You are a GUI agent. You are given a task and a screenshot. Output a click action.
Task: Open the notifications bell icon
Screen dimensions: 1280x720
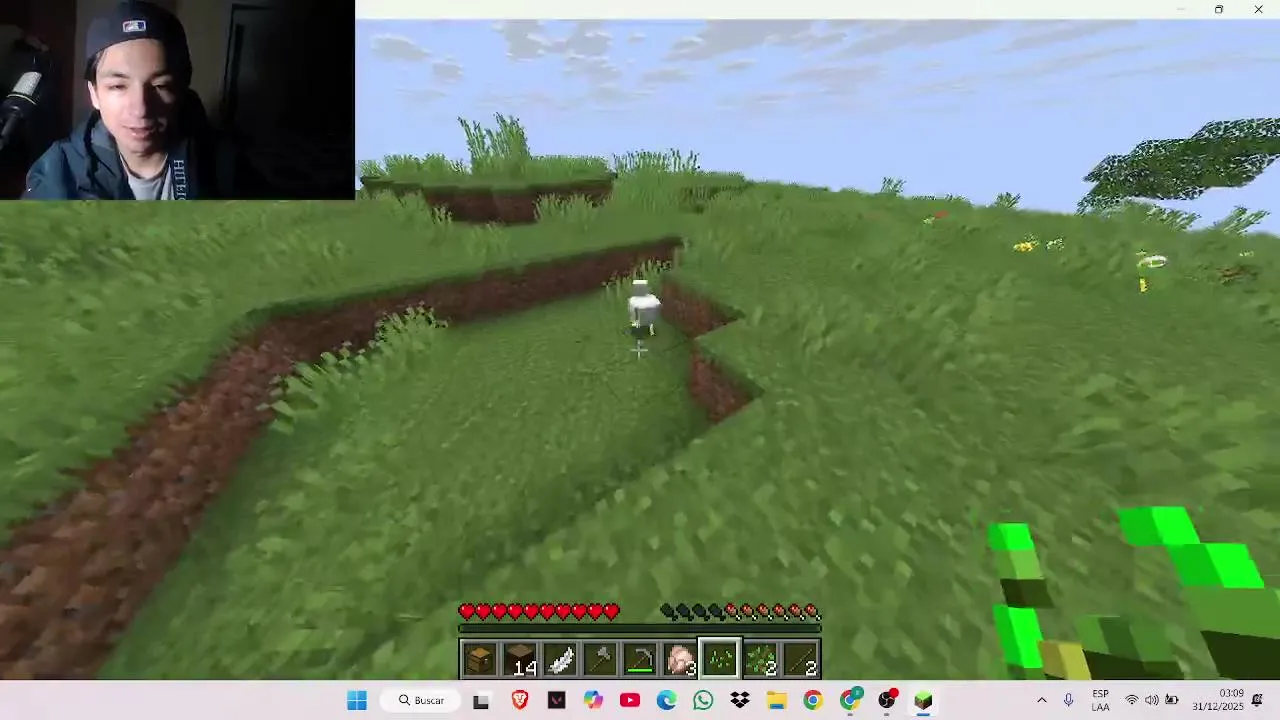coord(1258,700)
